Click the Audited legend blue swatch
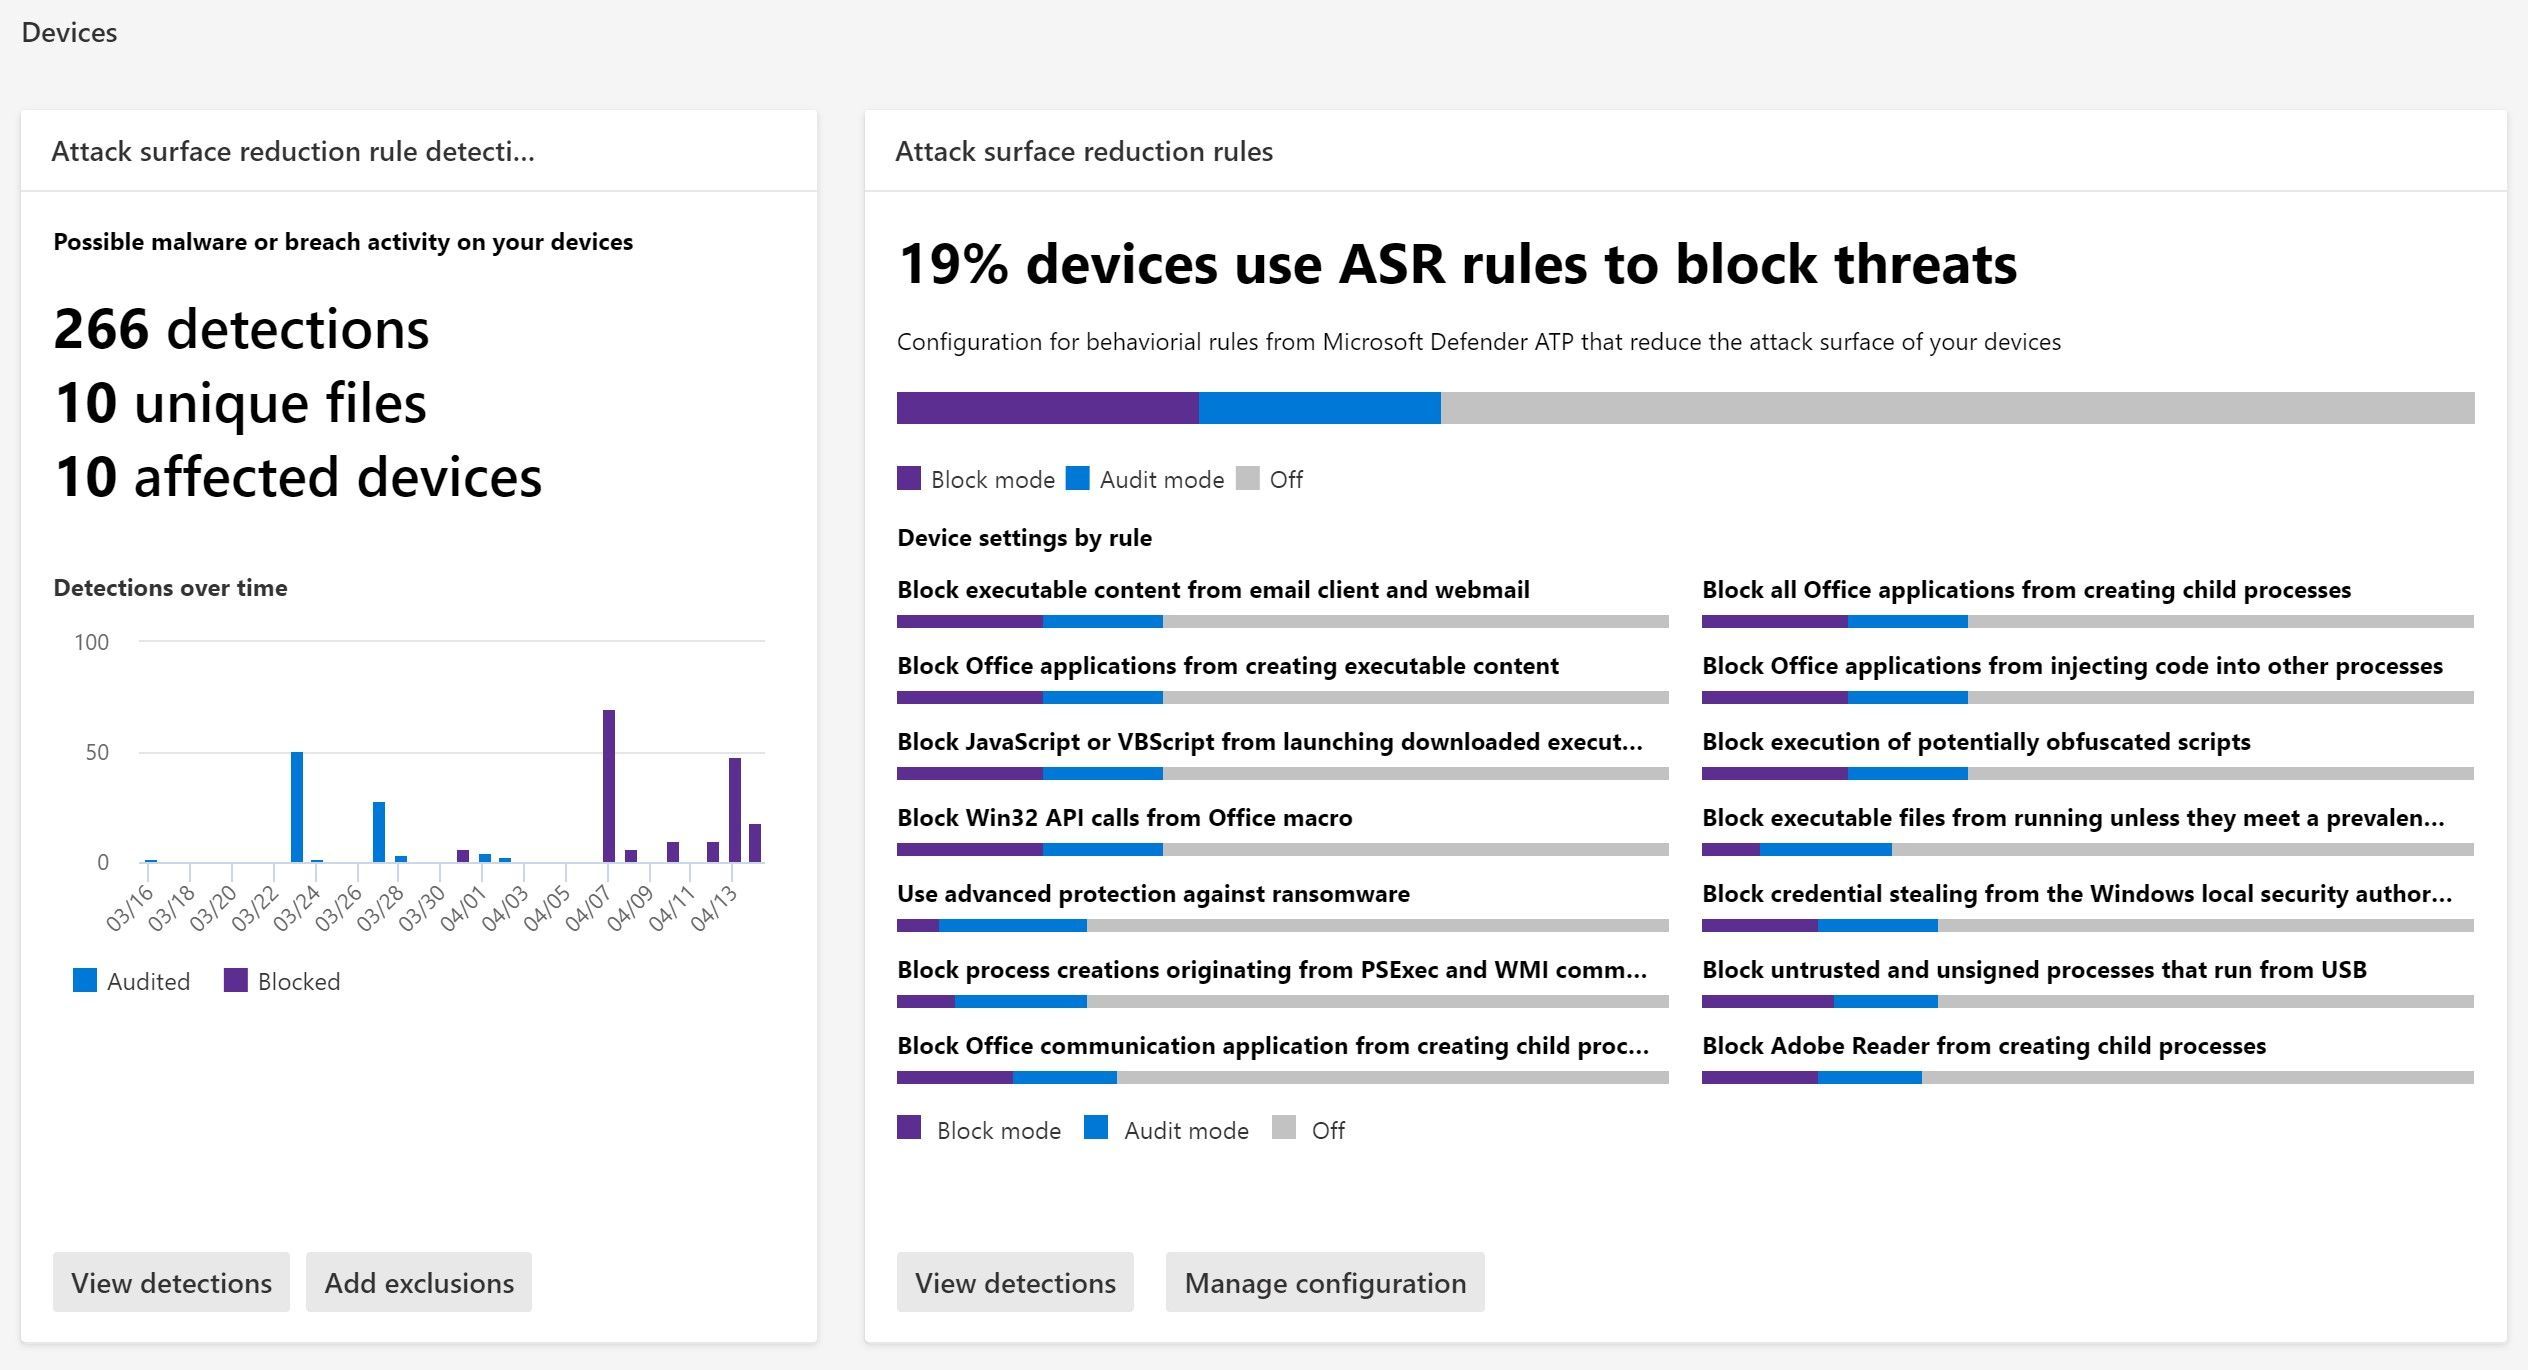The height and width of the screenshot is (1370, 2528). 85,980
